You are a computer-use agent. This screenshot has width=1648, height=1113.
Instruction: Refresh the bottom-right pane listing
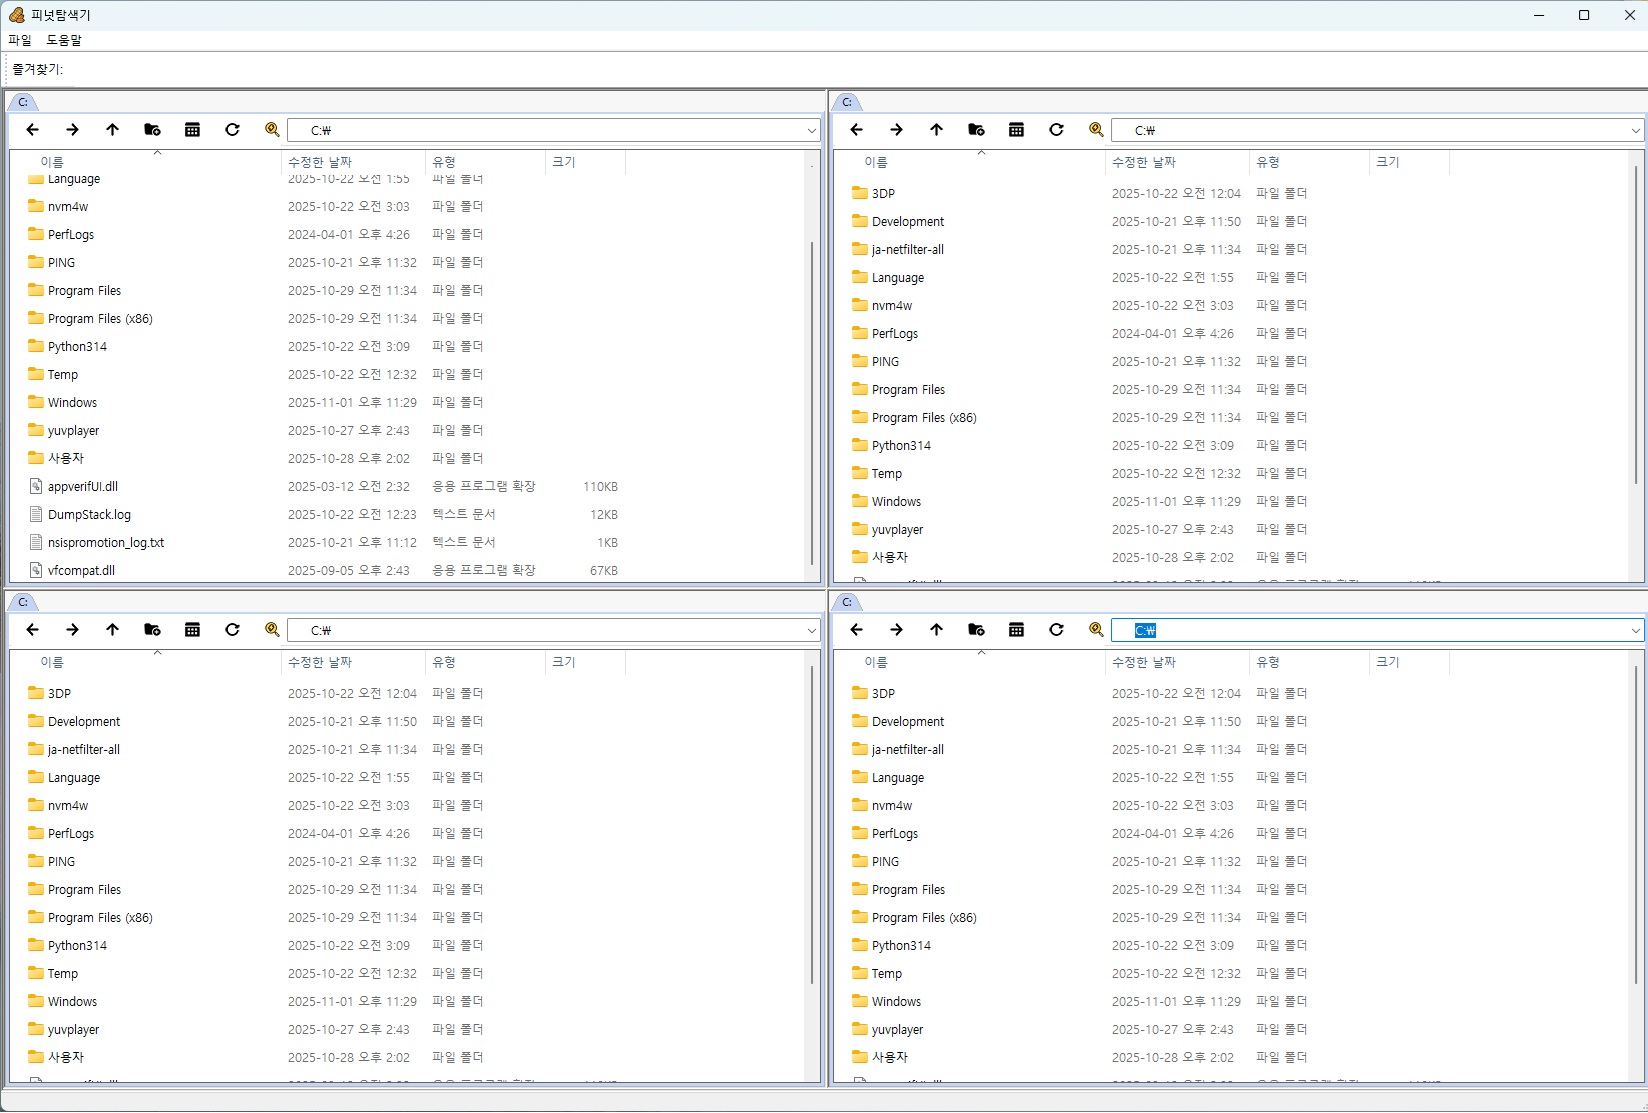click(x=1056, y=630)
